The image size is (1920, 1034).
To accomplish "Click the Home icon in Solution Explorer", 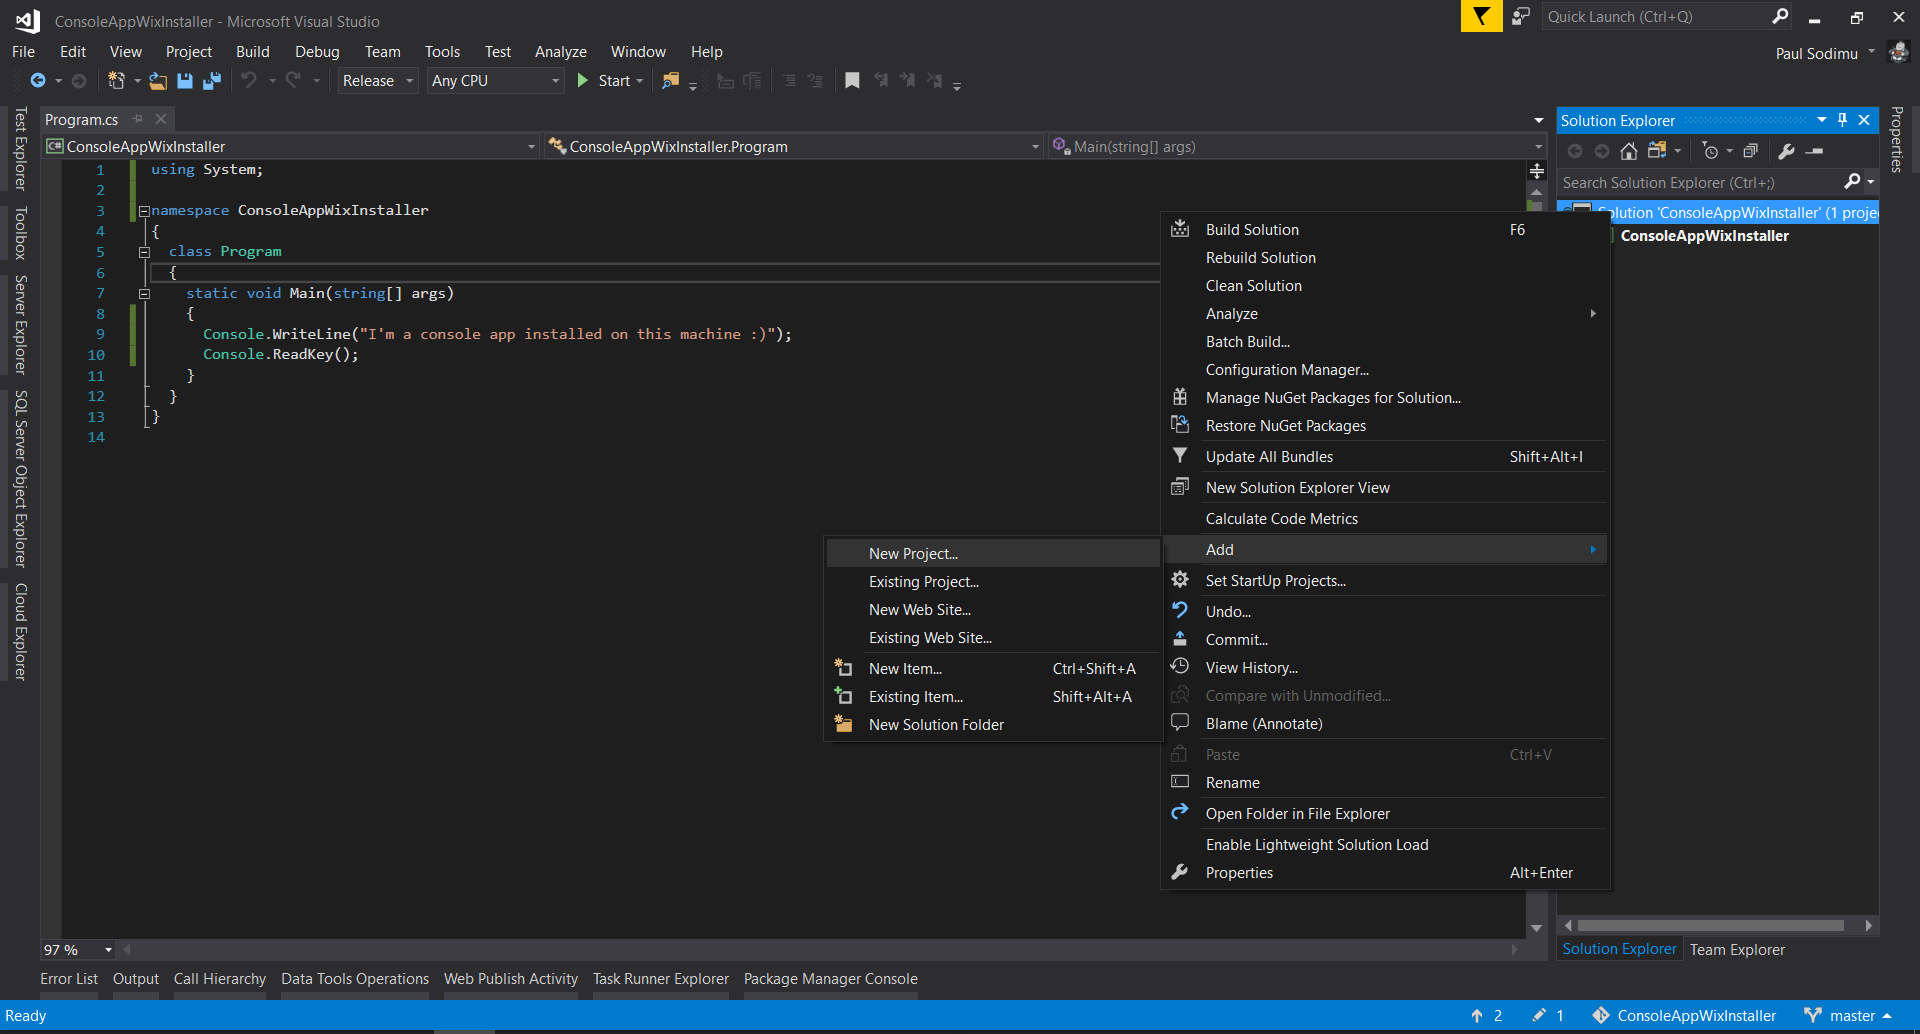I will [1629, 151].
